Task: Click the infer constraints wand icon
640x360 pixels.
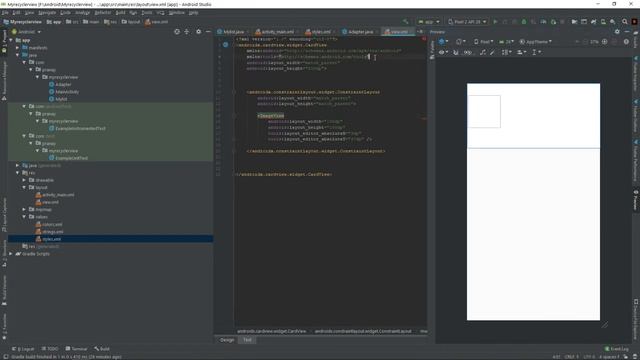Action: pyautogui.click(x=493, y=52)
